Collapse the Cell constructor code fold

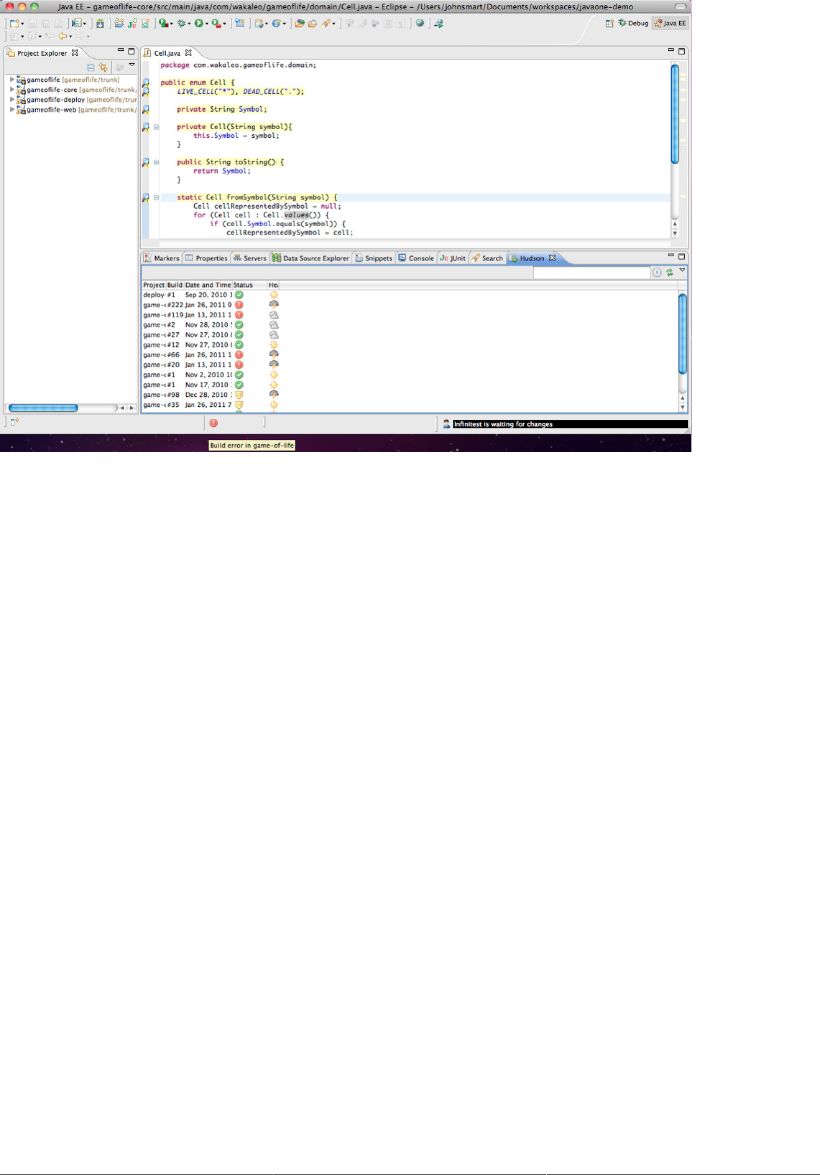(157, 127)
